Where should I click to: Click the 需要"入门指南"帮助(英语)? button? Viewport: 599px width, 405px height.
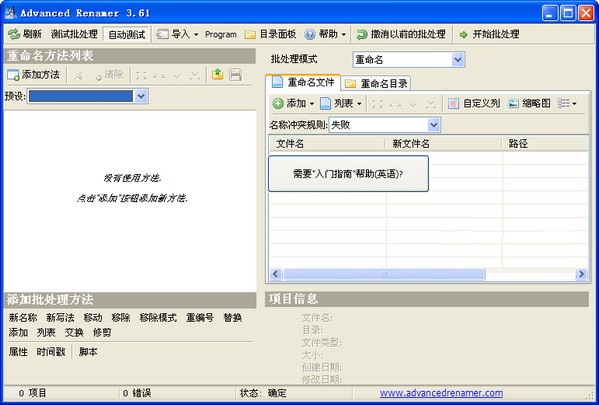tap(348, 174)
